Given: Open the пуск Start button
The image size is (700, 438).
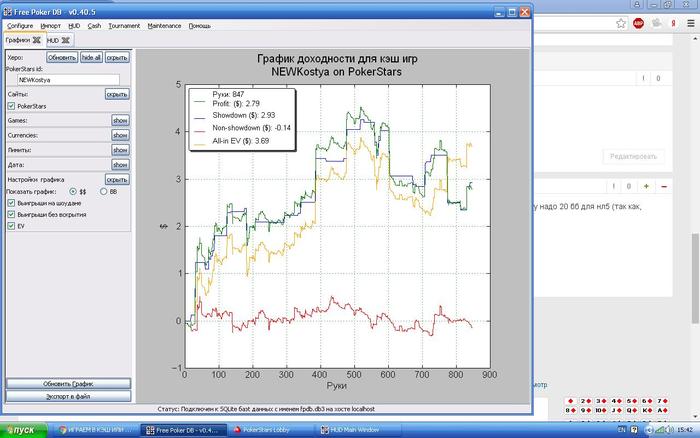Looking at the screenshot, I should 23,430.
